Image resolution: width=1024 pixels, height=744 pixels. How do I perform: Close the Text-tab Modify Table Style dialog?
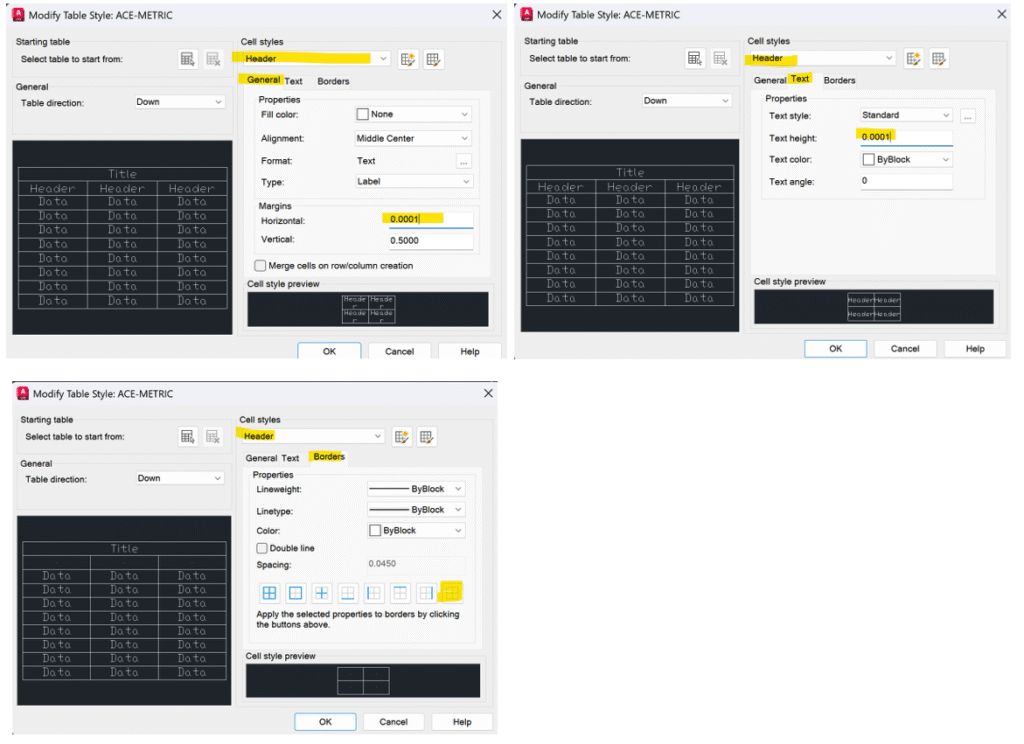click(1002, 14)
